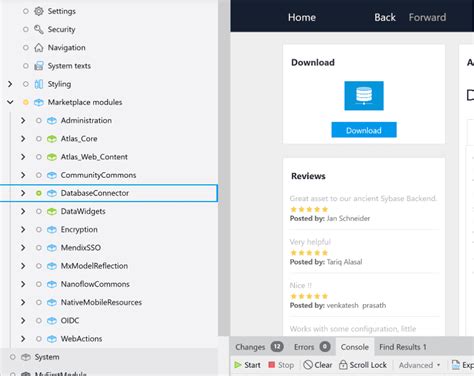
Task: Click the Export icon in console toolbar
Action: [x=456, y=365]
